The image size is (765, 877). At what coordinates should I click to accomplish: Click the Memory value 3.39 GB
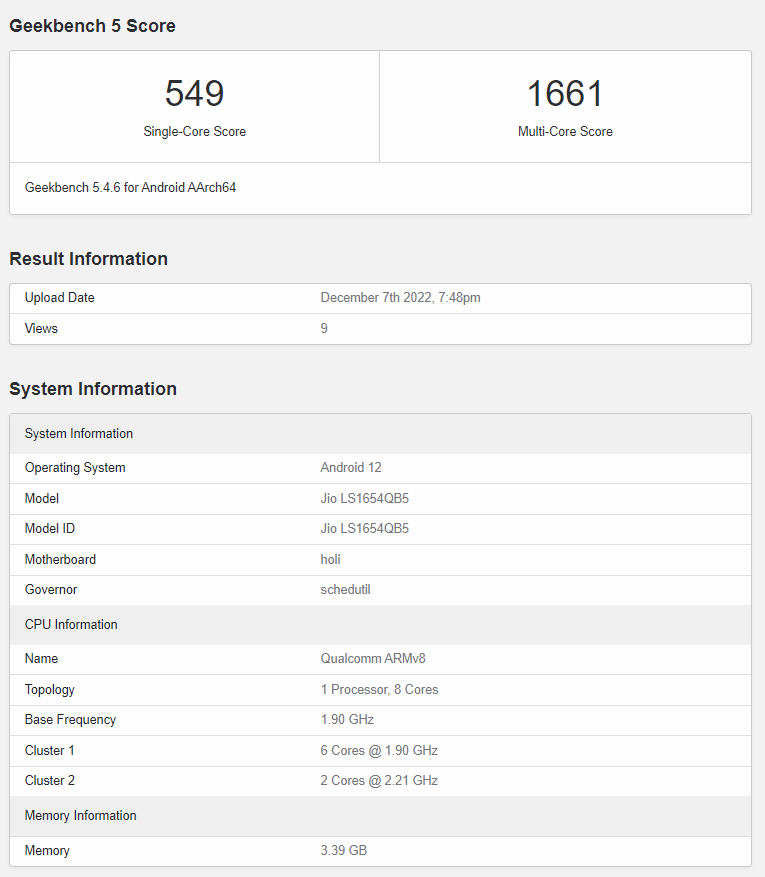point(343,851)
